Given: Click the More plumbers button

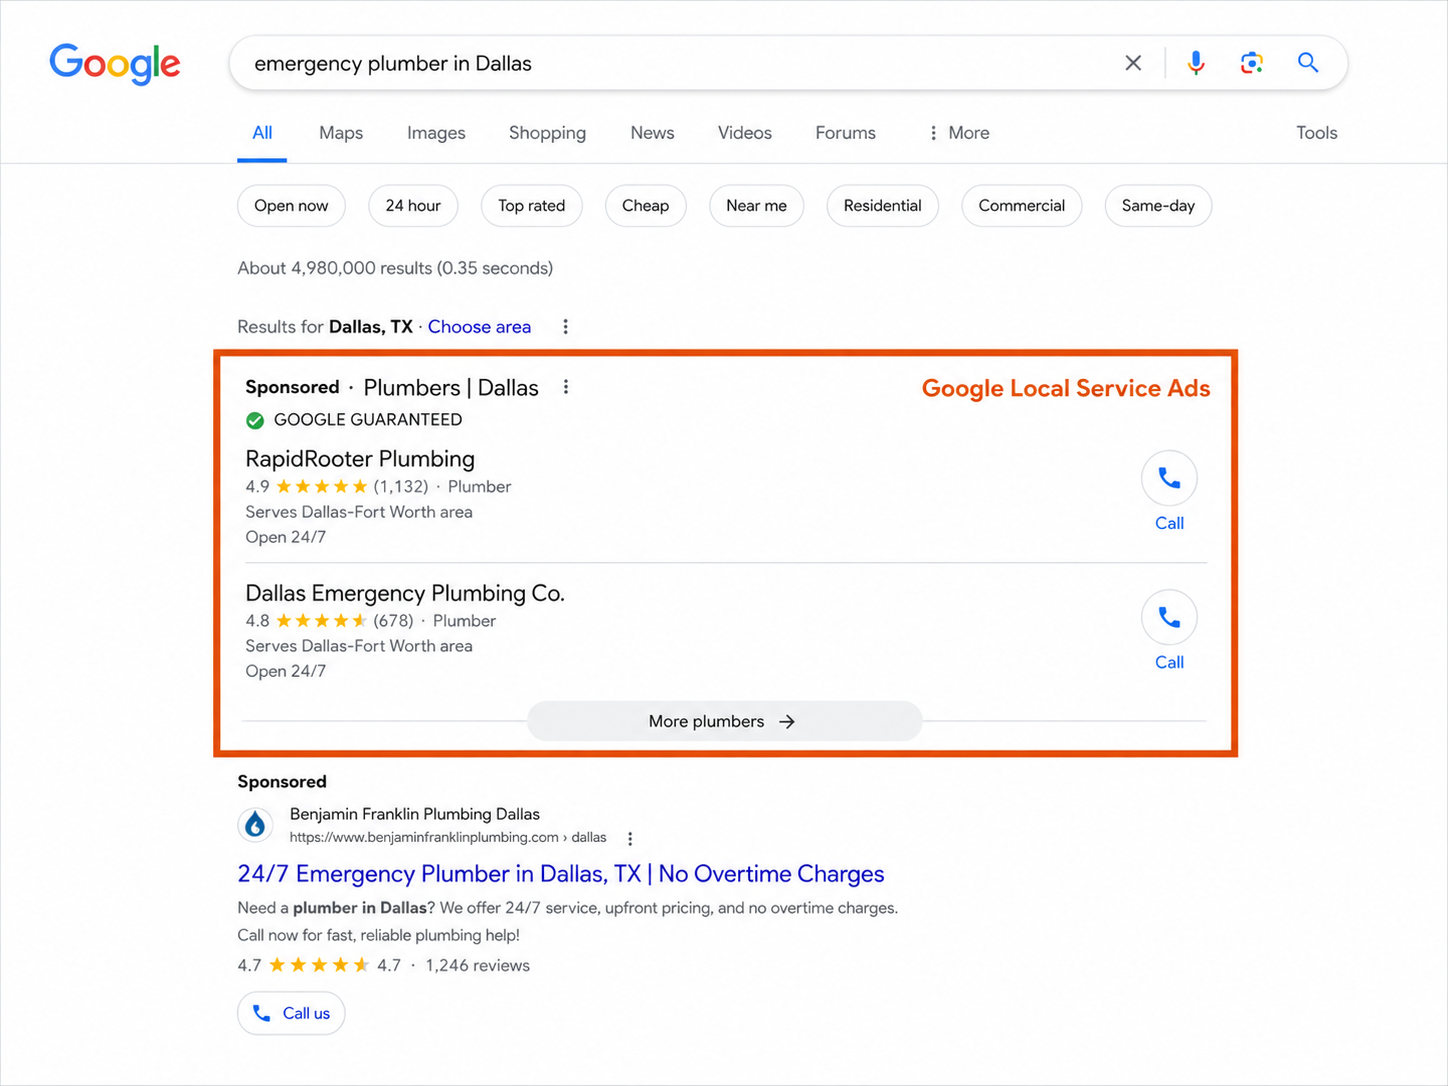Looking at the screenshot, I should pos(724,721).
